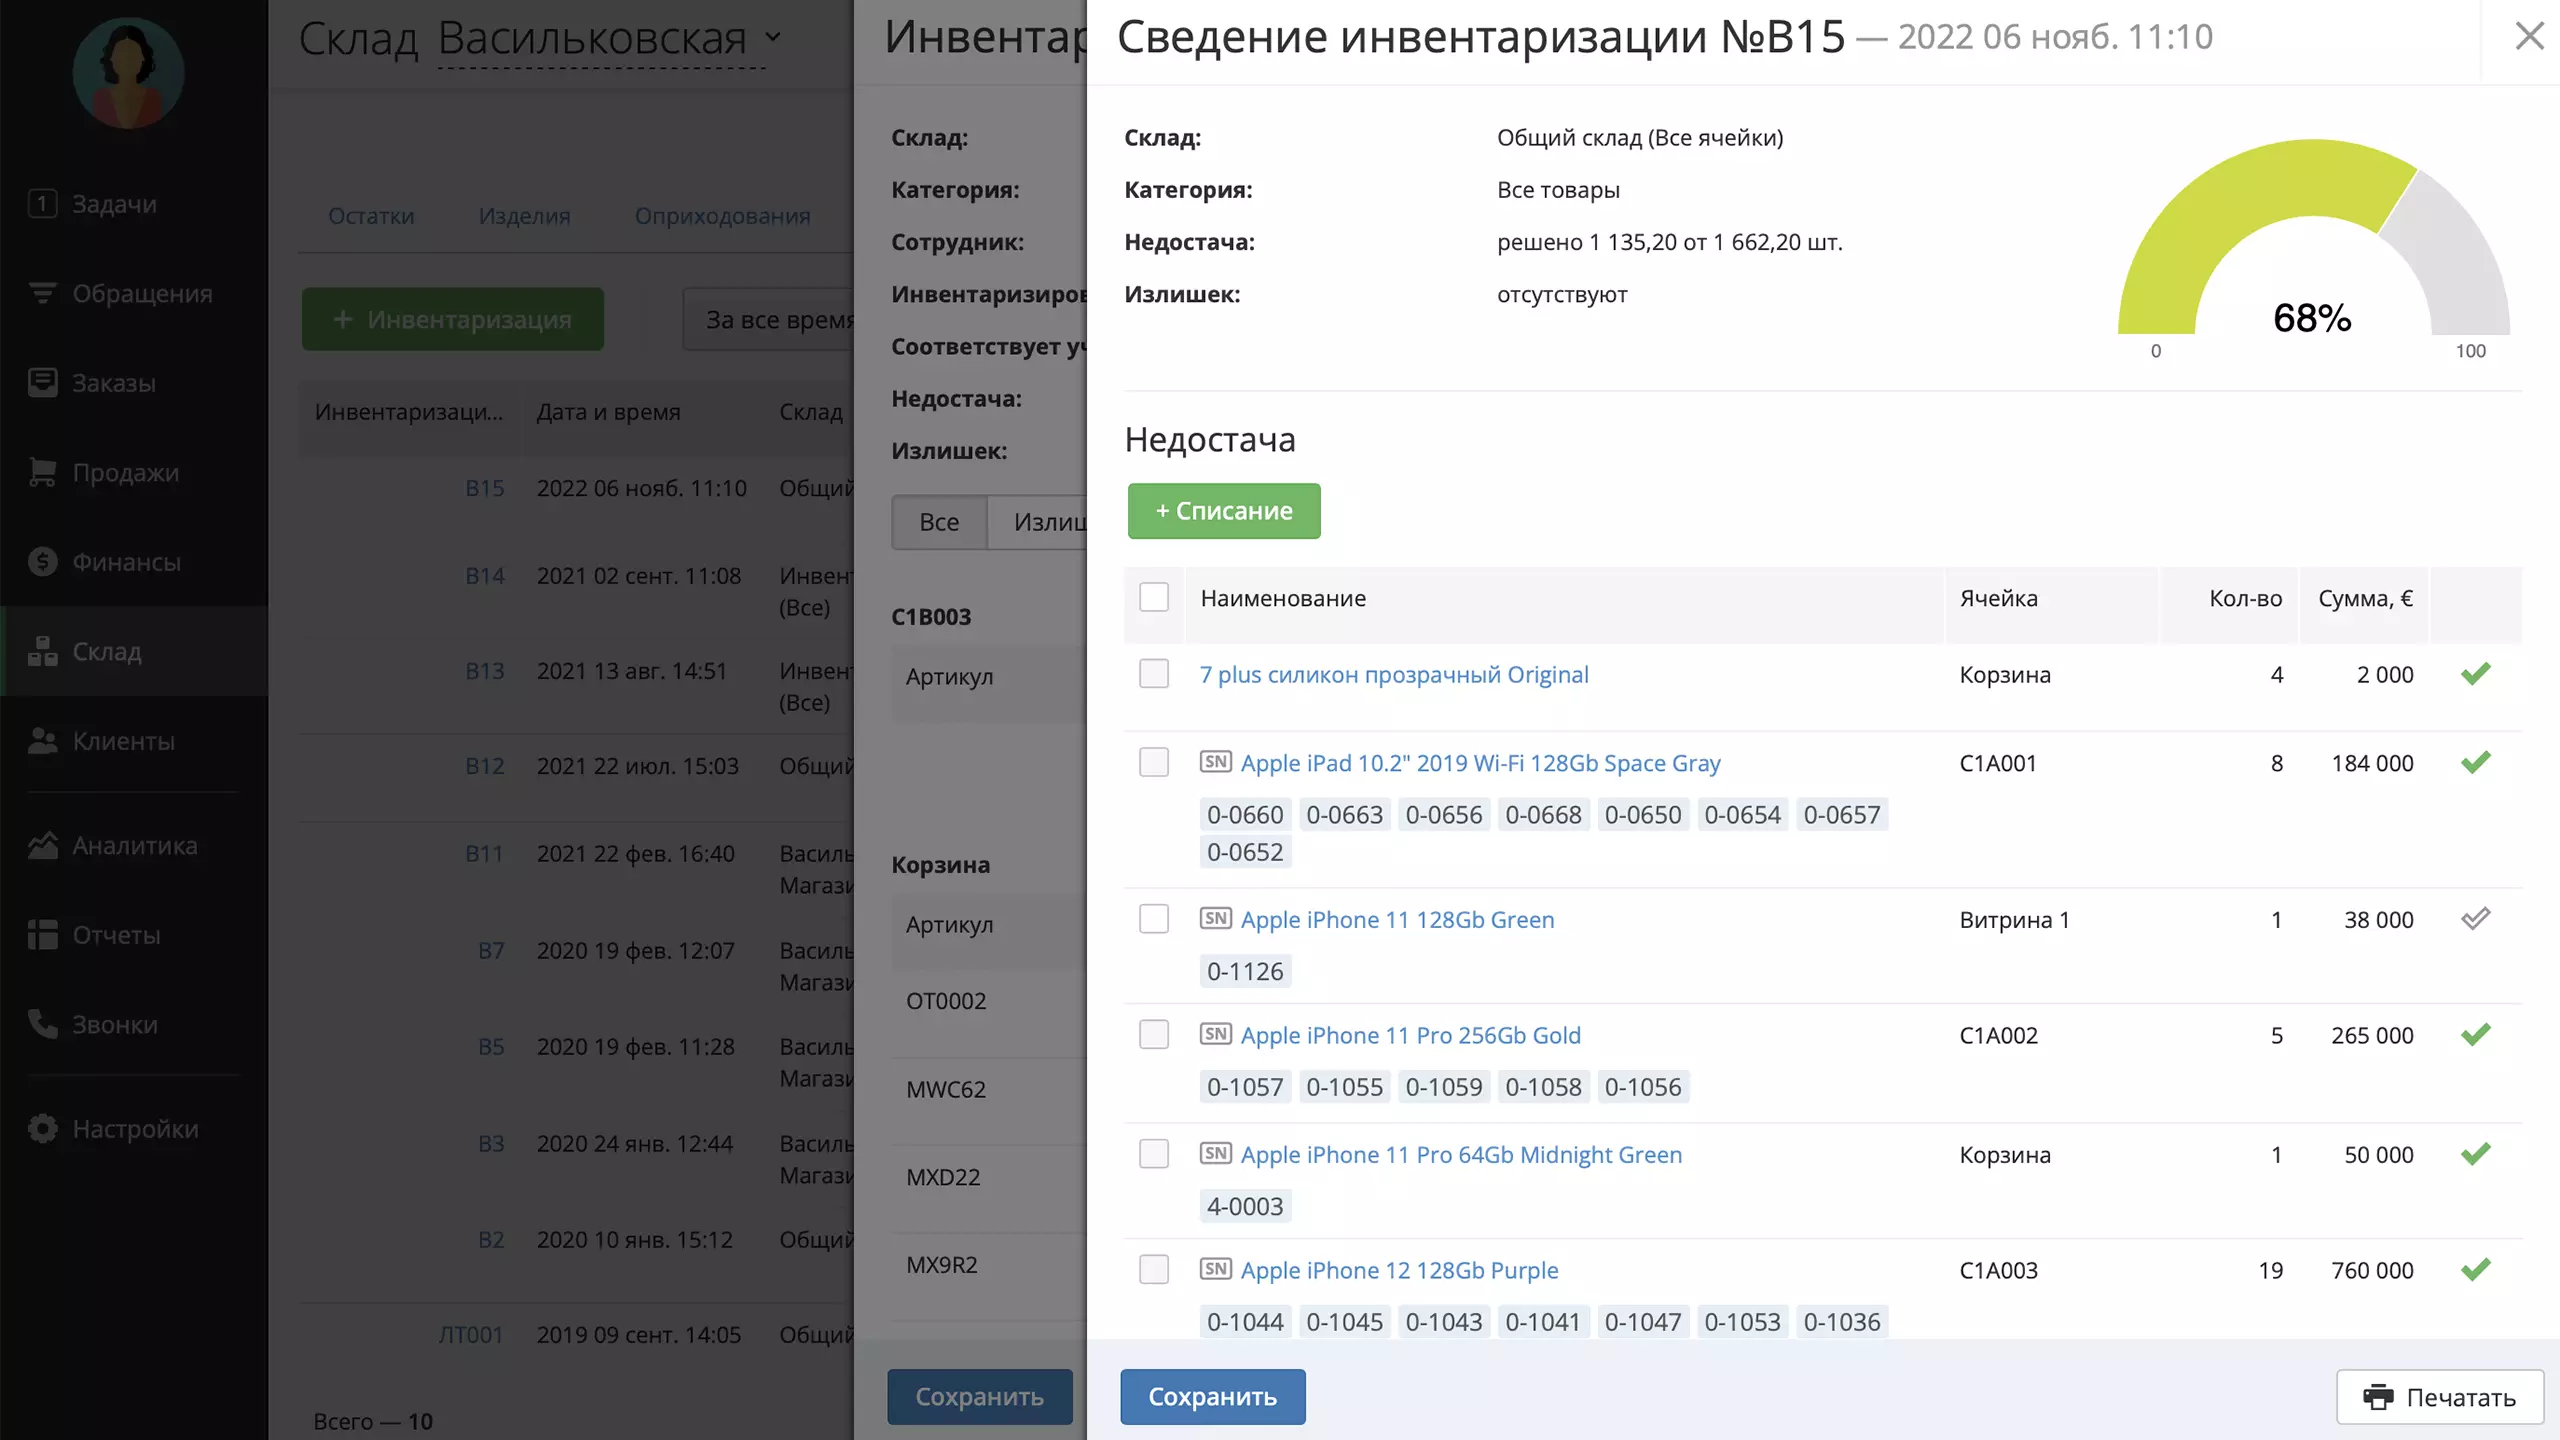Screen dimensions: 2560x1440
Task: Click green checkmark for iPhone 11 Pro 256Gb Gold
Action: [2475, 1035]
